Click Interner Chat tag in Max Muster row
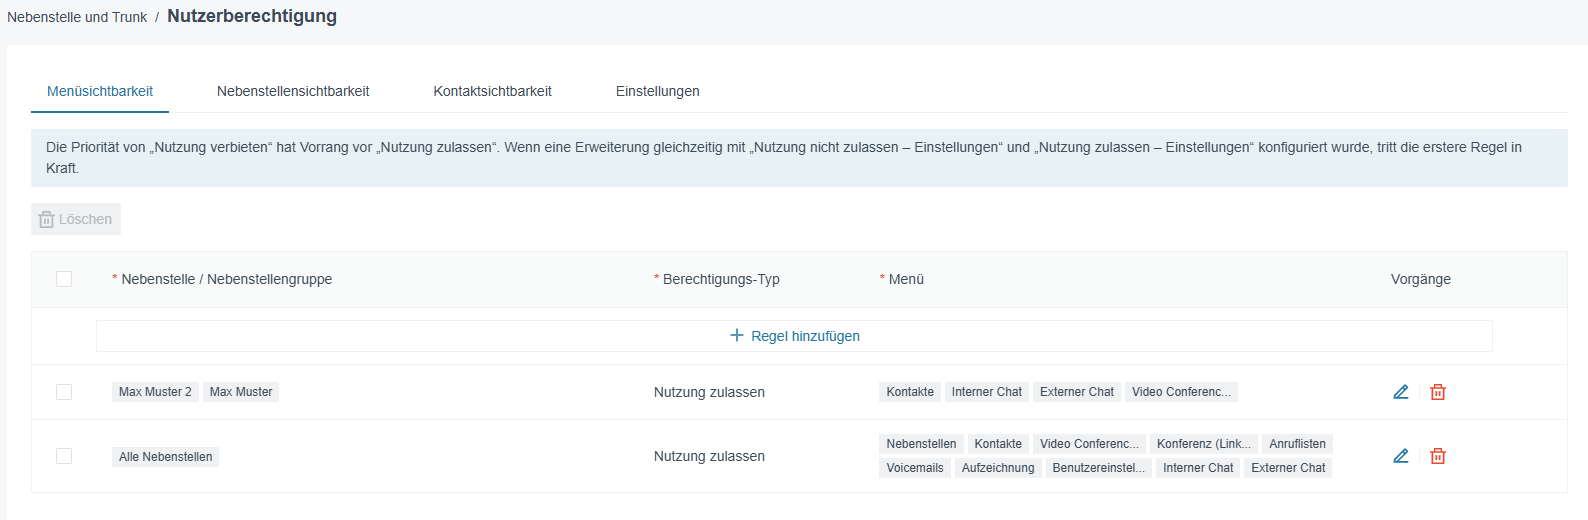The height and width of the screenshot is (520, 1588). [x=987, y=392]
